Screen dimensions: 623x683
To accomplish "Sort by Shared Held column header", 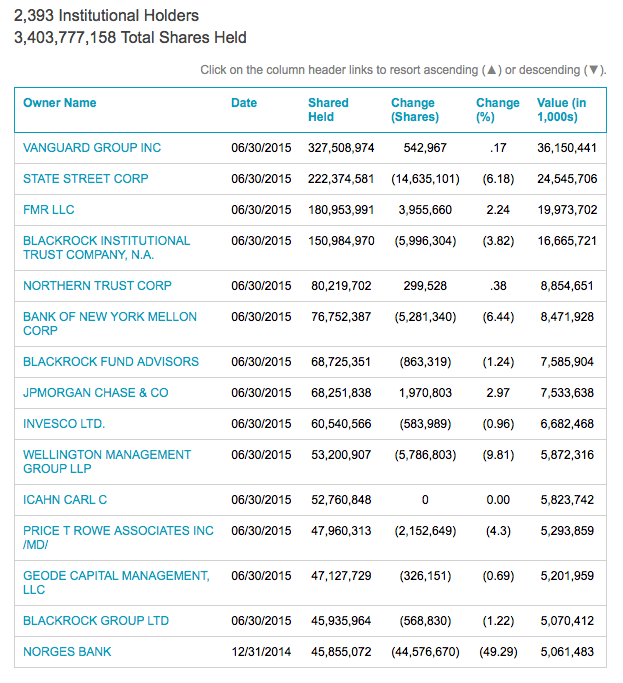I will (x=328, y=110).
